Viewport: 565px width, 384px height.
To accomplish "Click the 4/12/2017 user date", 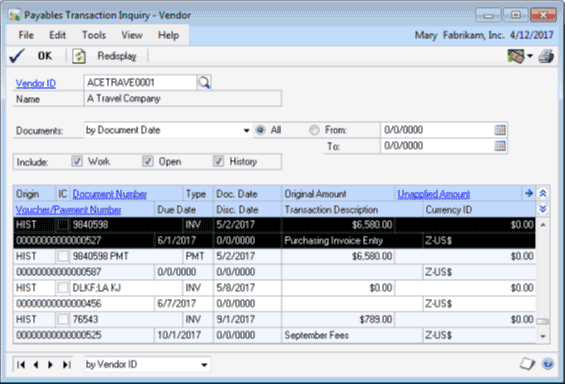I will 531,35.
